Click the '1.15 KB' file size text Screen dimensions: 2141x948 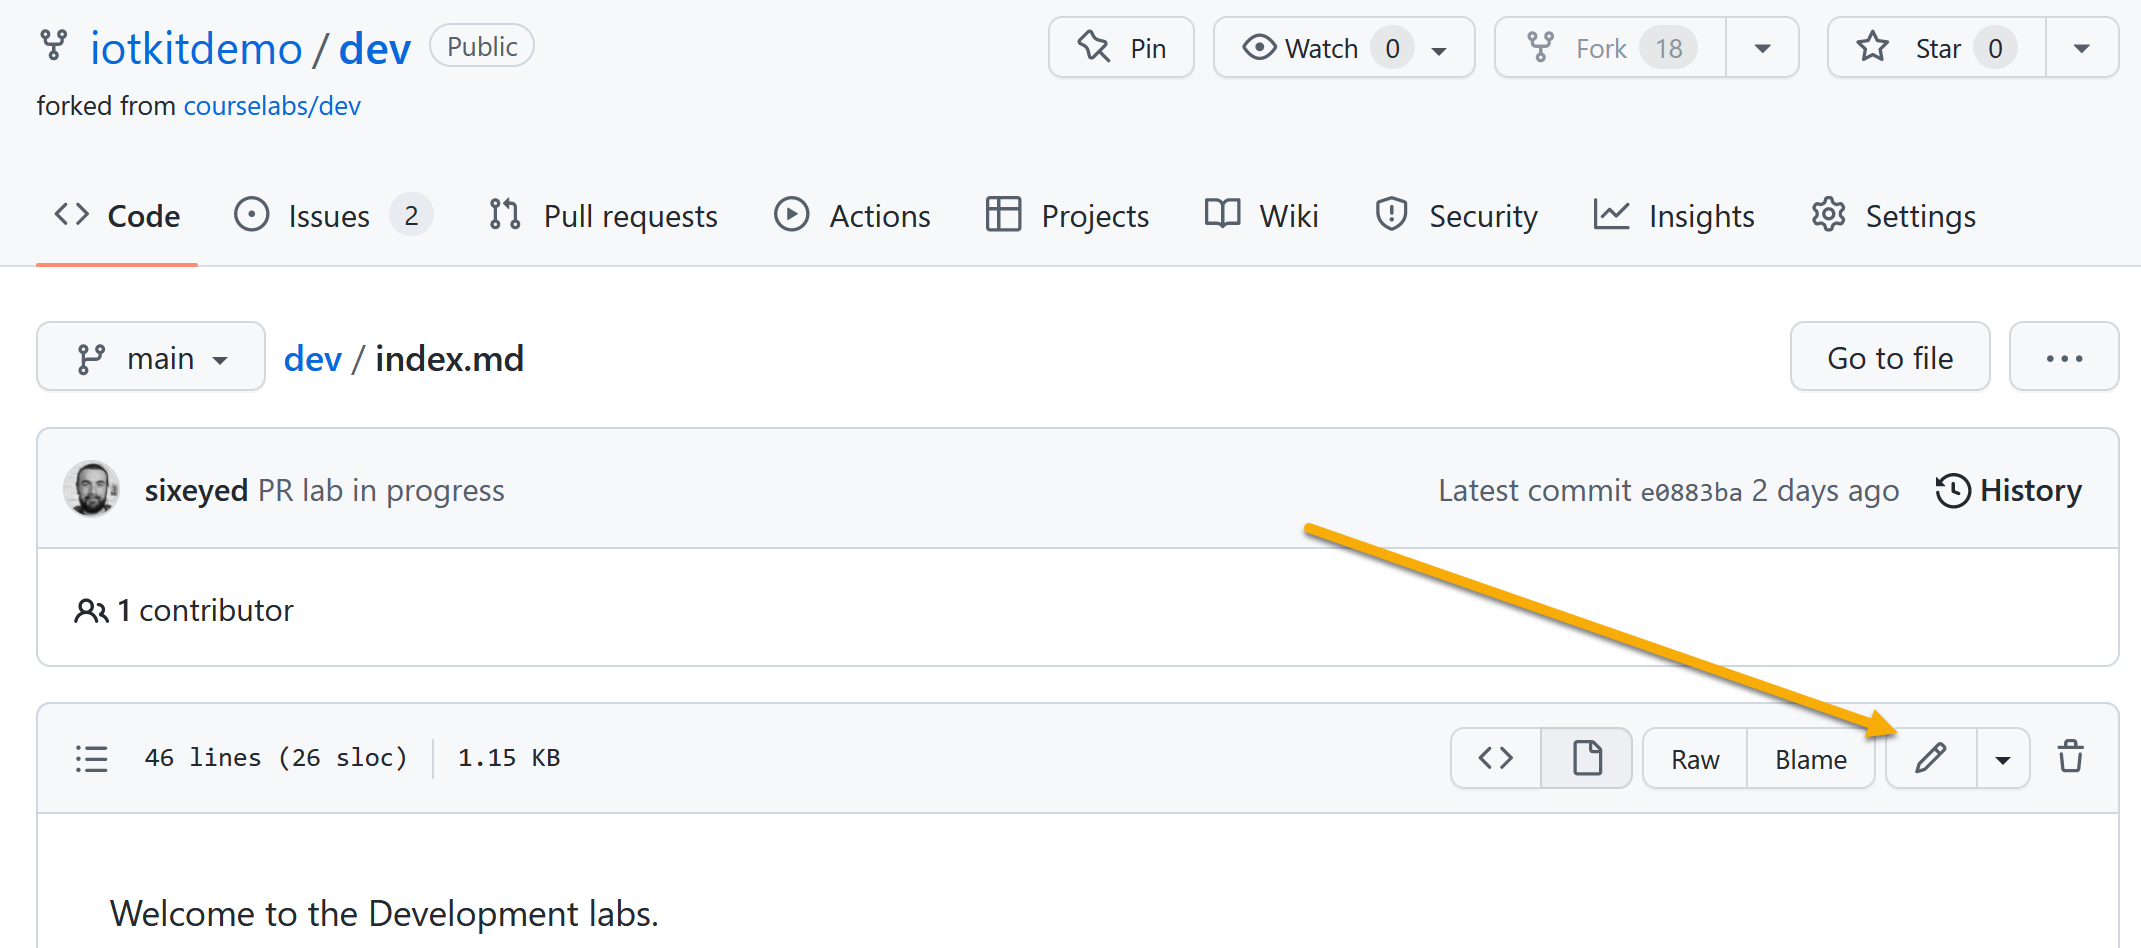click(509, 758)
